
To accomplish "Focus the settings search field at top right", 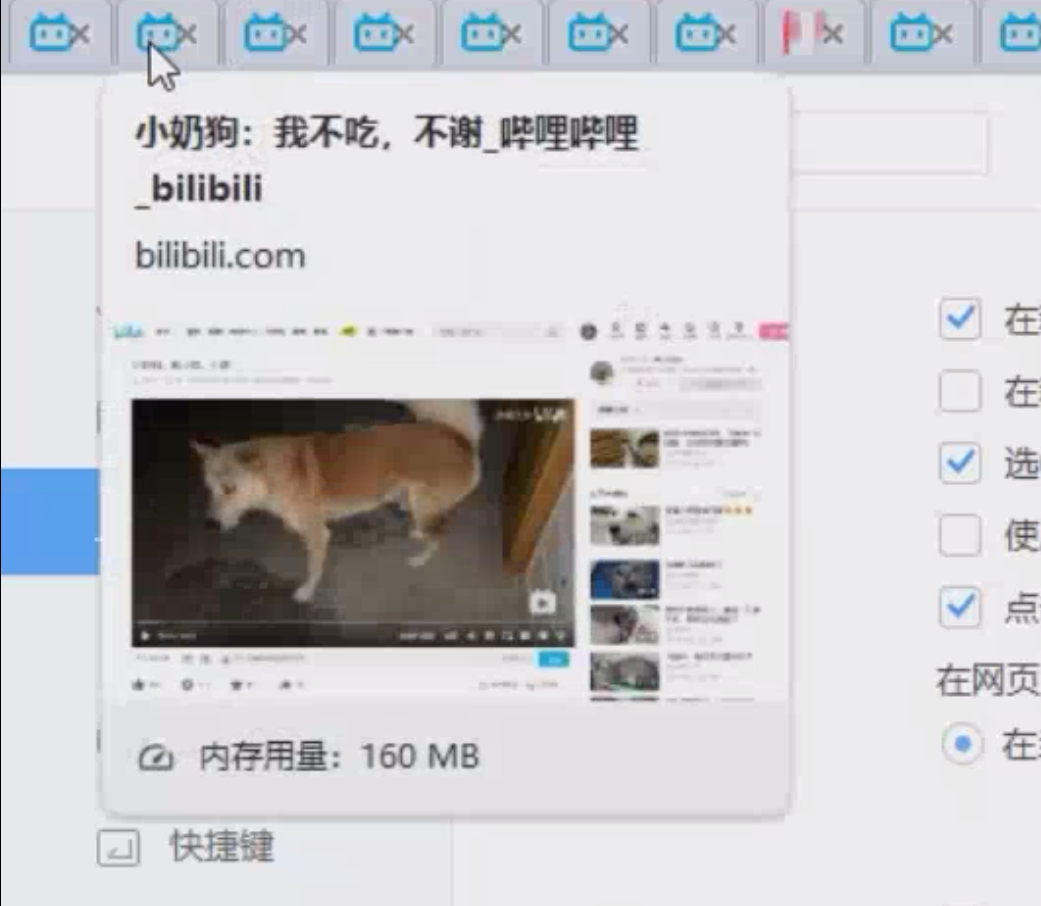I will point(890,144).
